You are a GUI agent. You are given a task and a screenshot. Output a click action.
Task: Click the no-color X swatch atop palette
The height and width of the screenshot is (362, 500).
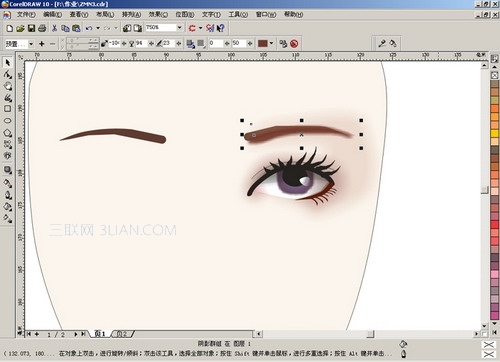tap(495, 75)
